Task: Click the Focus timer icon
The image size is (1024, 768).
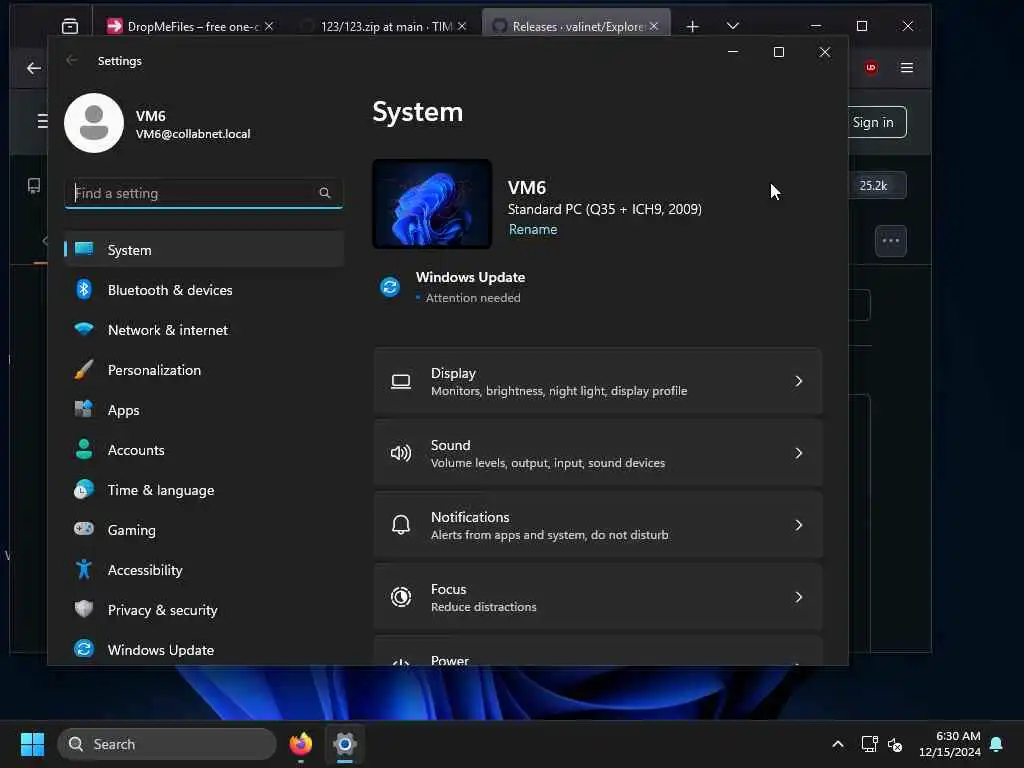Action: coord(401,596)
